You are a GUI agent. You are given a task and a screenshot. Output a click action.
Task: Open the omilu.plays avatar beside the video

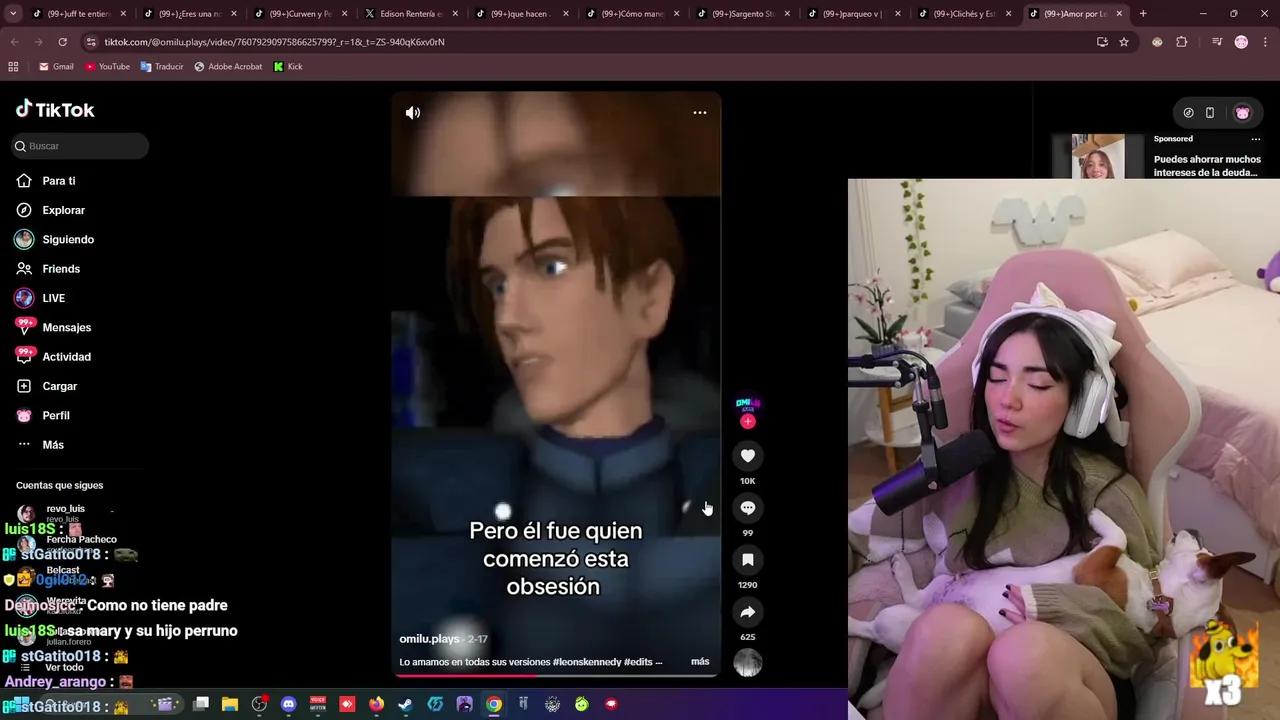tap(748, 403)
